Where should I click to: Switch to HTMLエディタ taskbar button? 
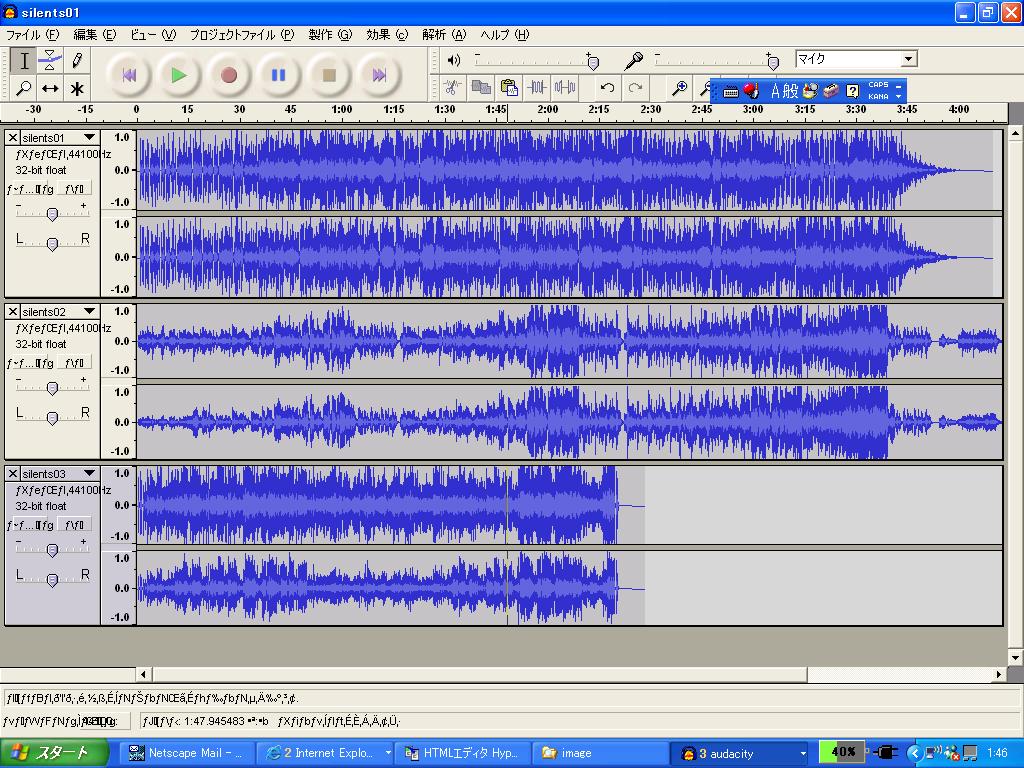[462, 753]
